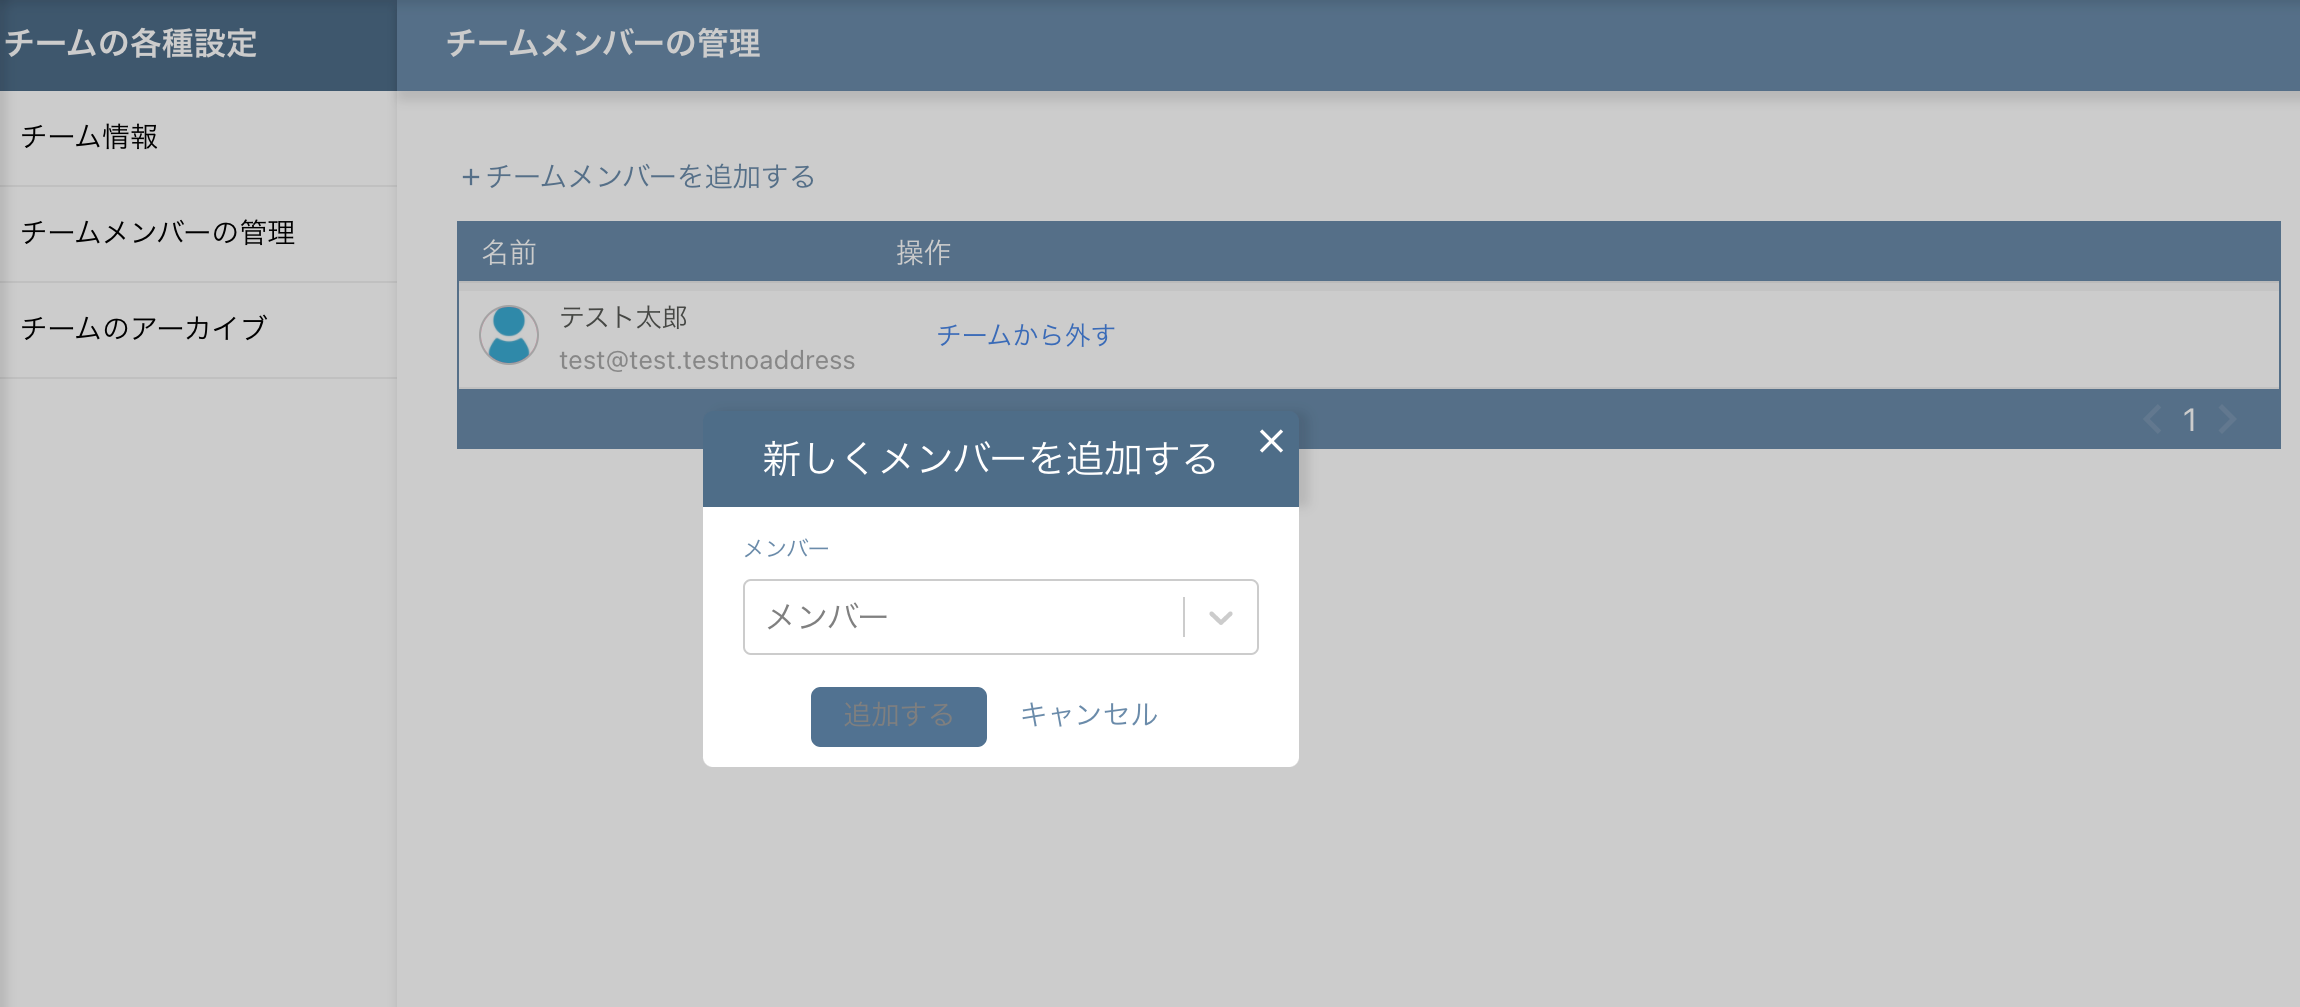The width and height of the screenshot is (2300, 1007).
Task: Click the 追加する button
Action: click(897, 715)
